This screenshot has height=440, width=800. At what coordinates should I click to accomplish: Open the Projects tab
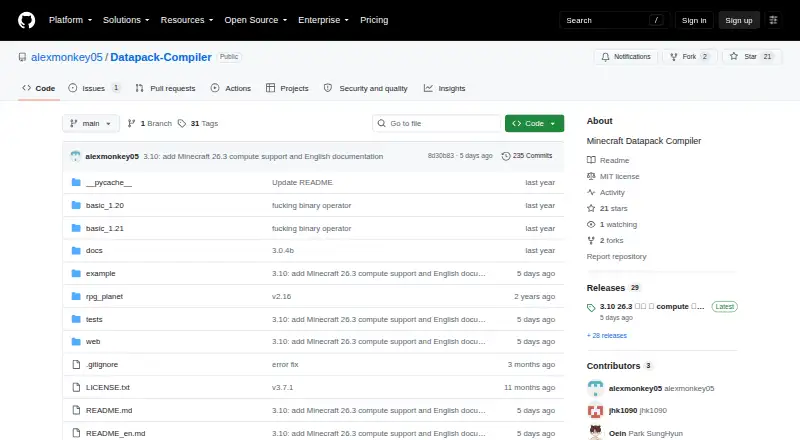pyautogui.click(x=287, y=88)
